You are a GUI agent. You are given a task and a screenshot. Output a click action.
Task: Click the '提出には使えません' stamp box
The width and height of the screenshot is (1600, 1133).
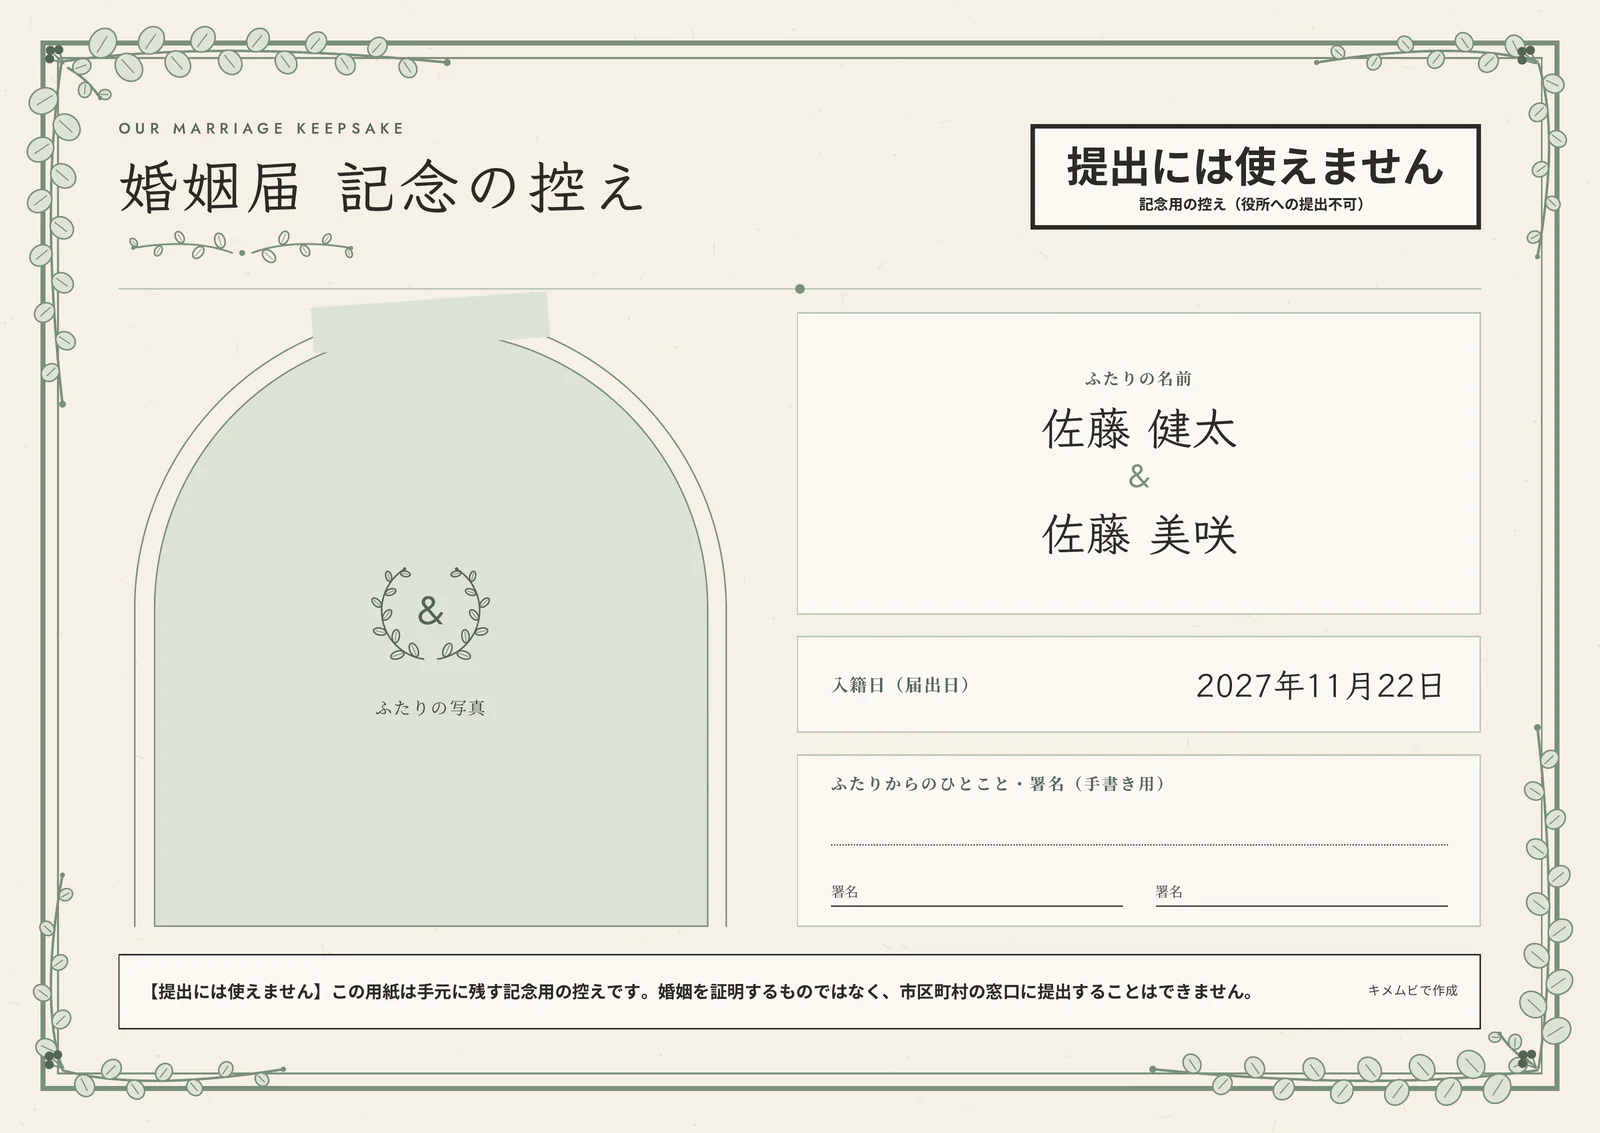tap(1255, 177)
